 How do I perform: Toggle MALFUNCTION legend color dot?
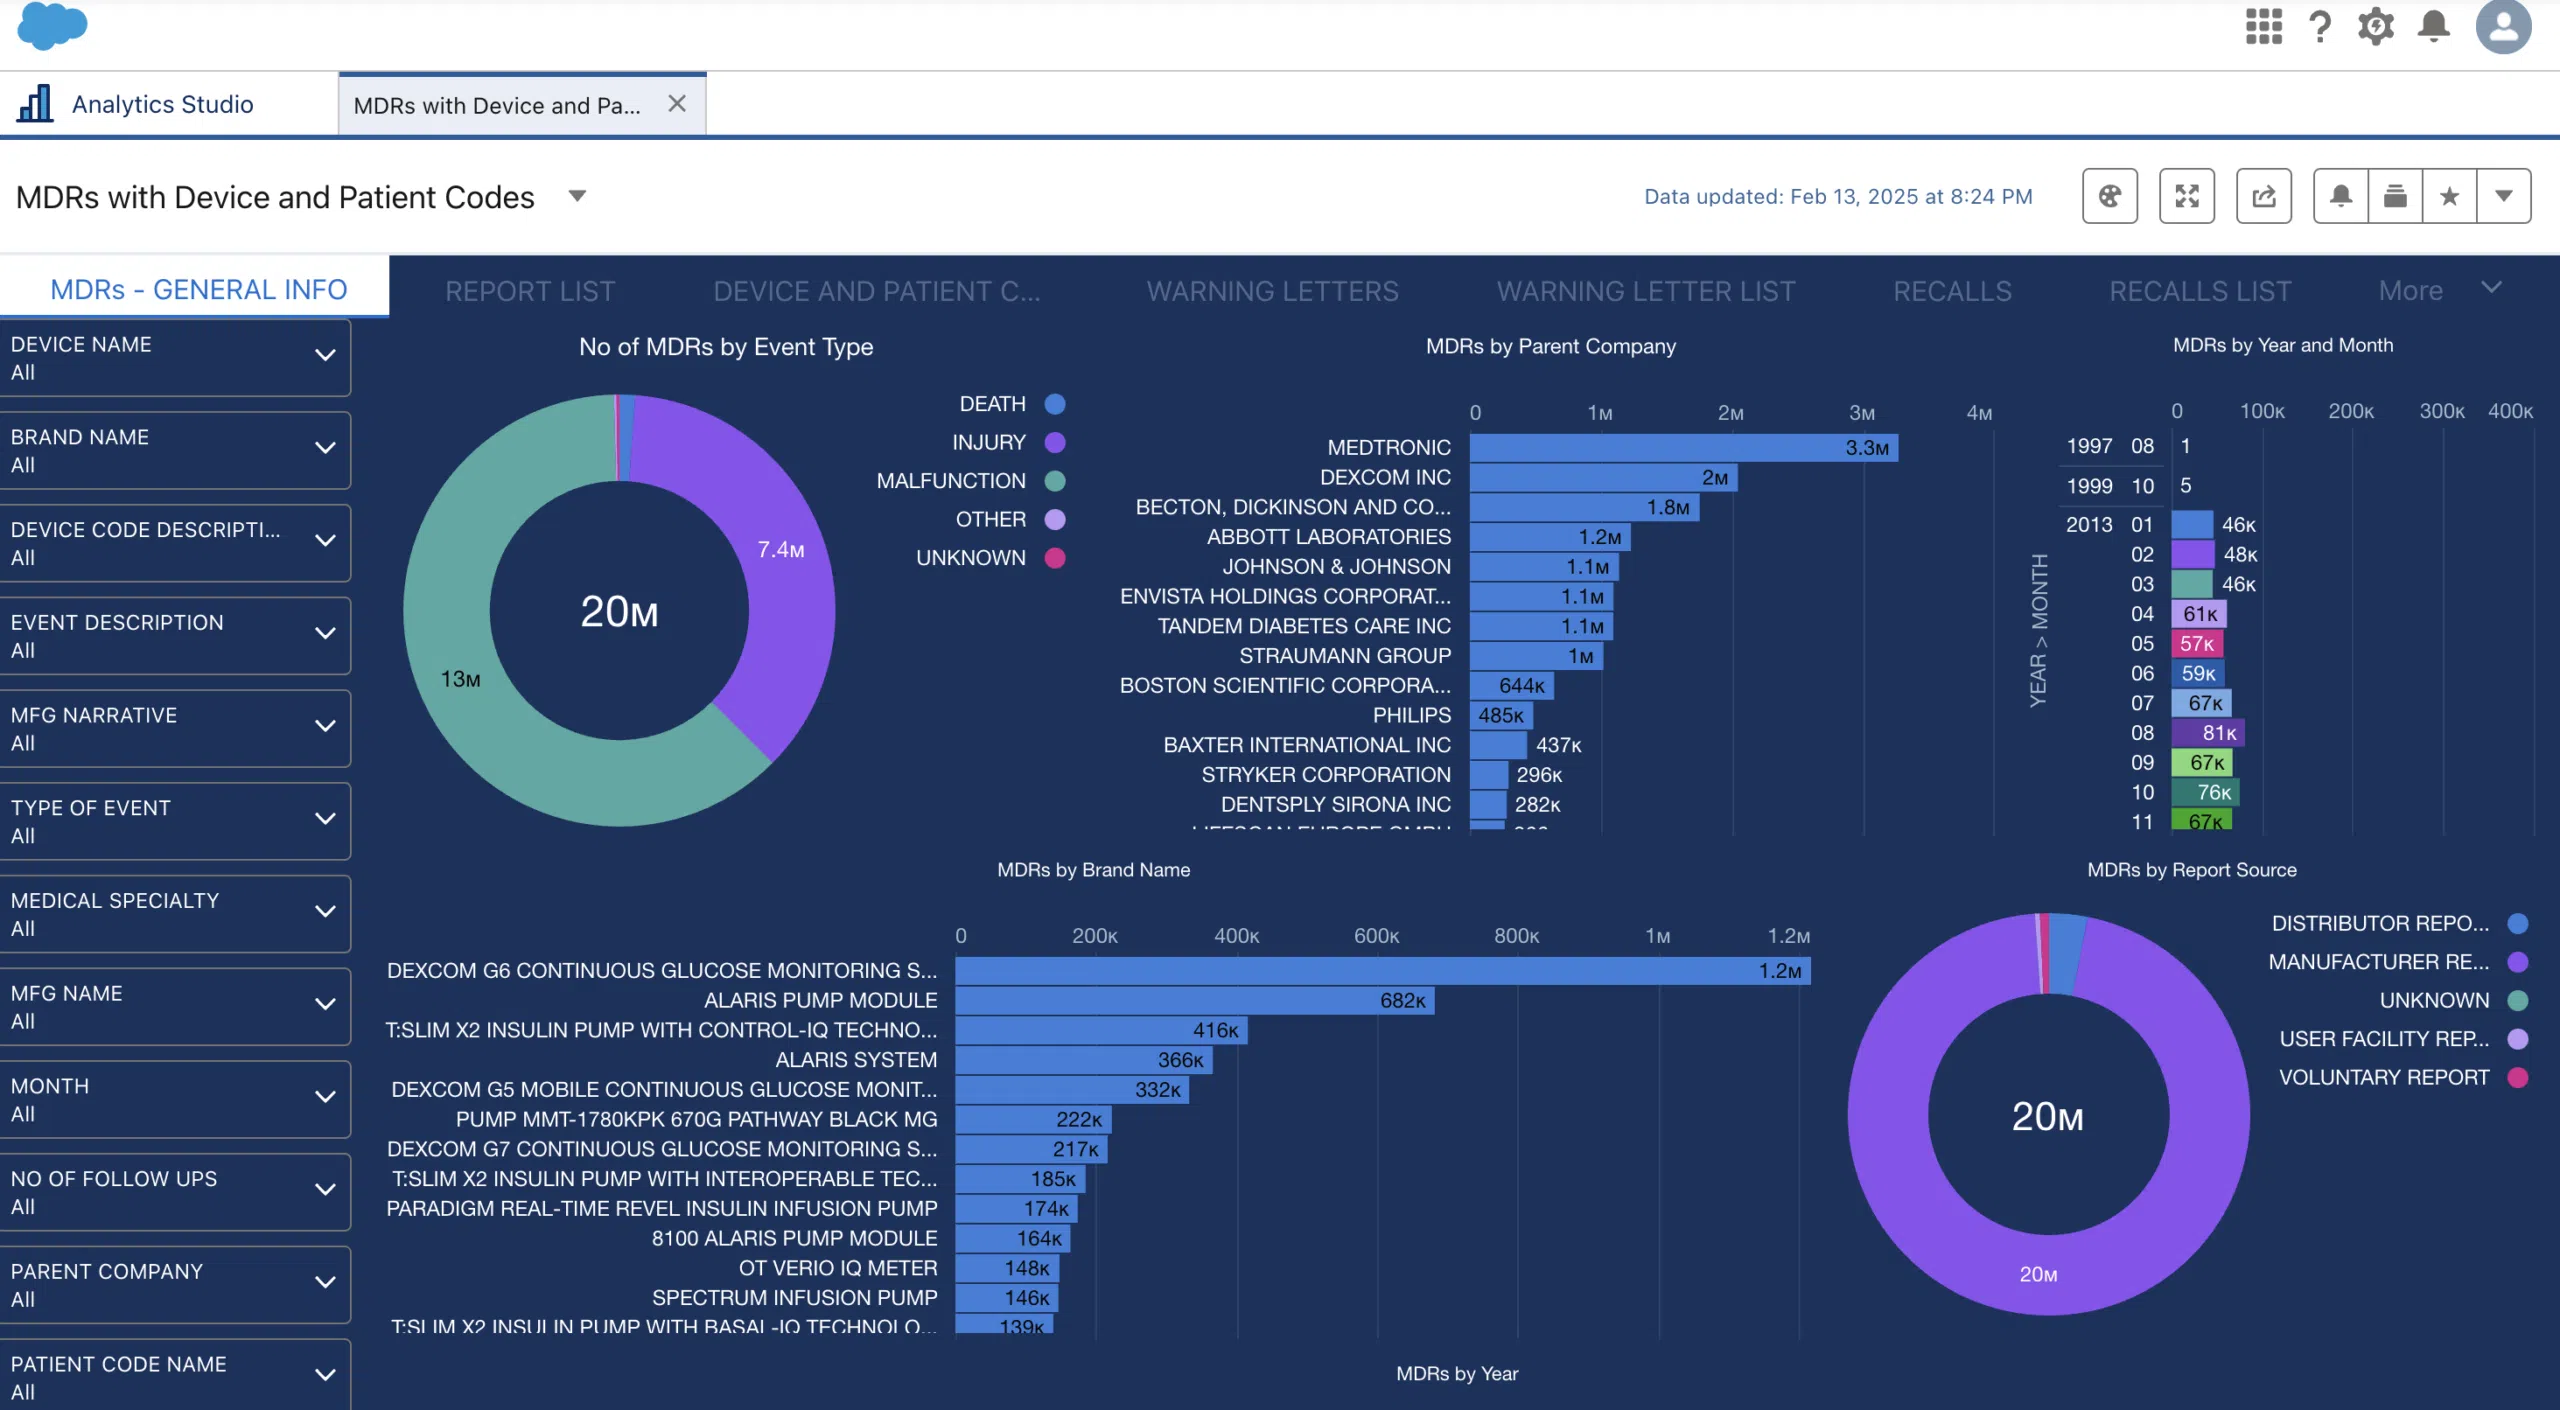(1054, 480)
